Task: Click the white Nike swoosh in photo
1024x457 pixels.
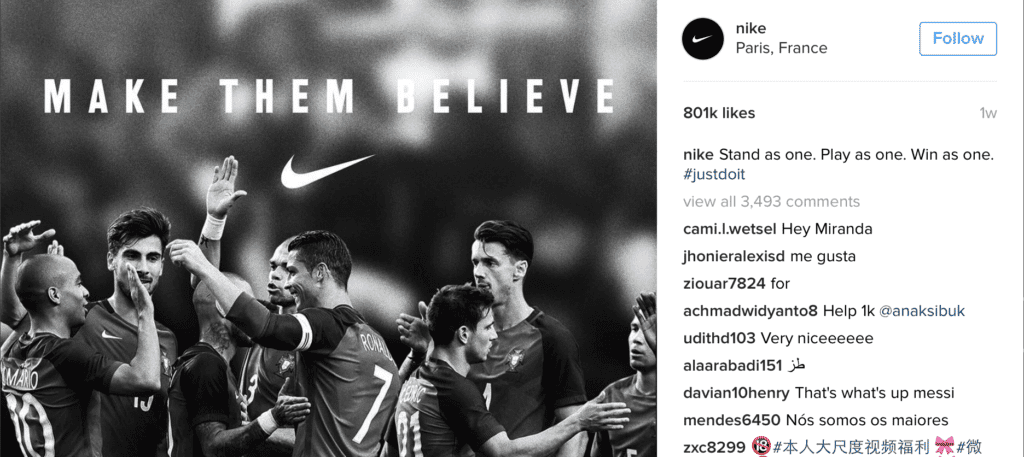Action: point(328,172)
